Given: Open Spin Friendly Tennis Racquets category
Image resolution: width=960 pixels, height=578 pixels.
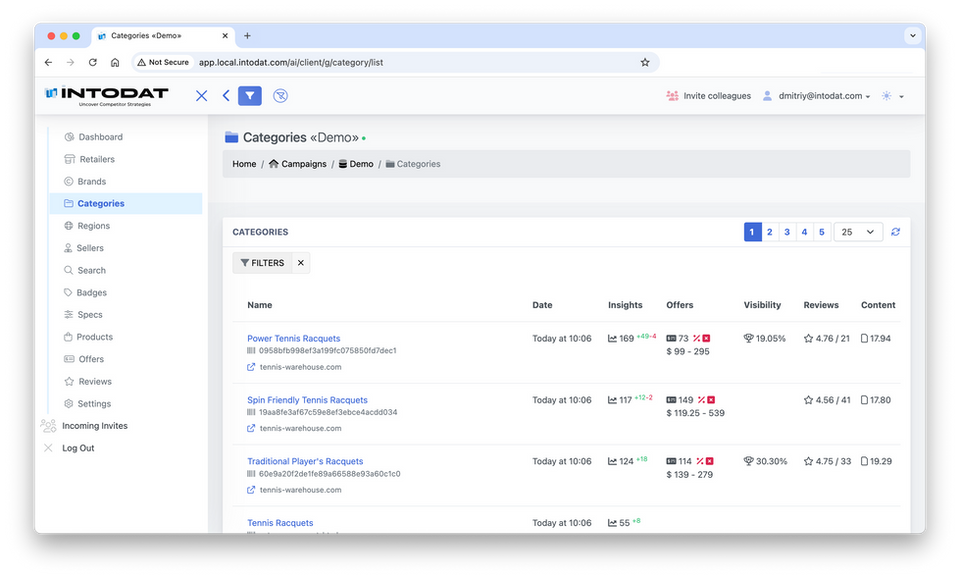Looking at the screenshot, I should point(307,400).
